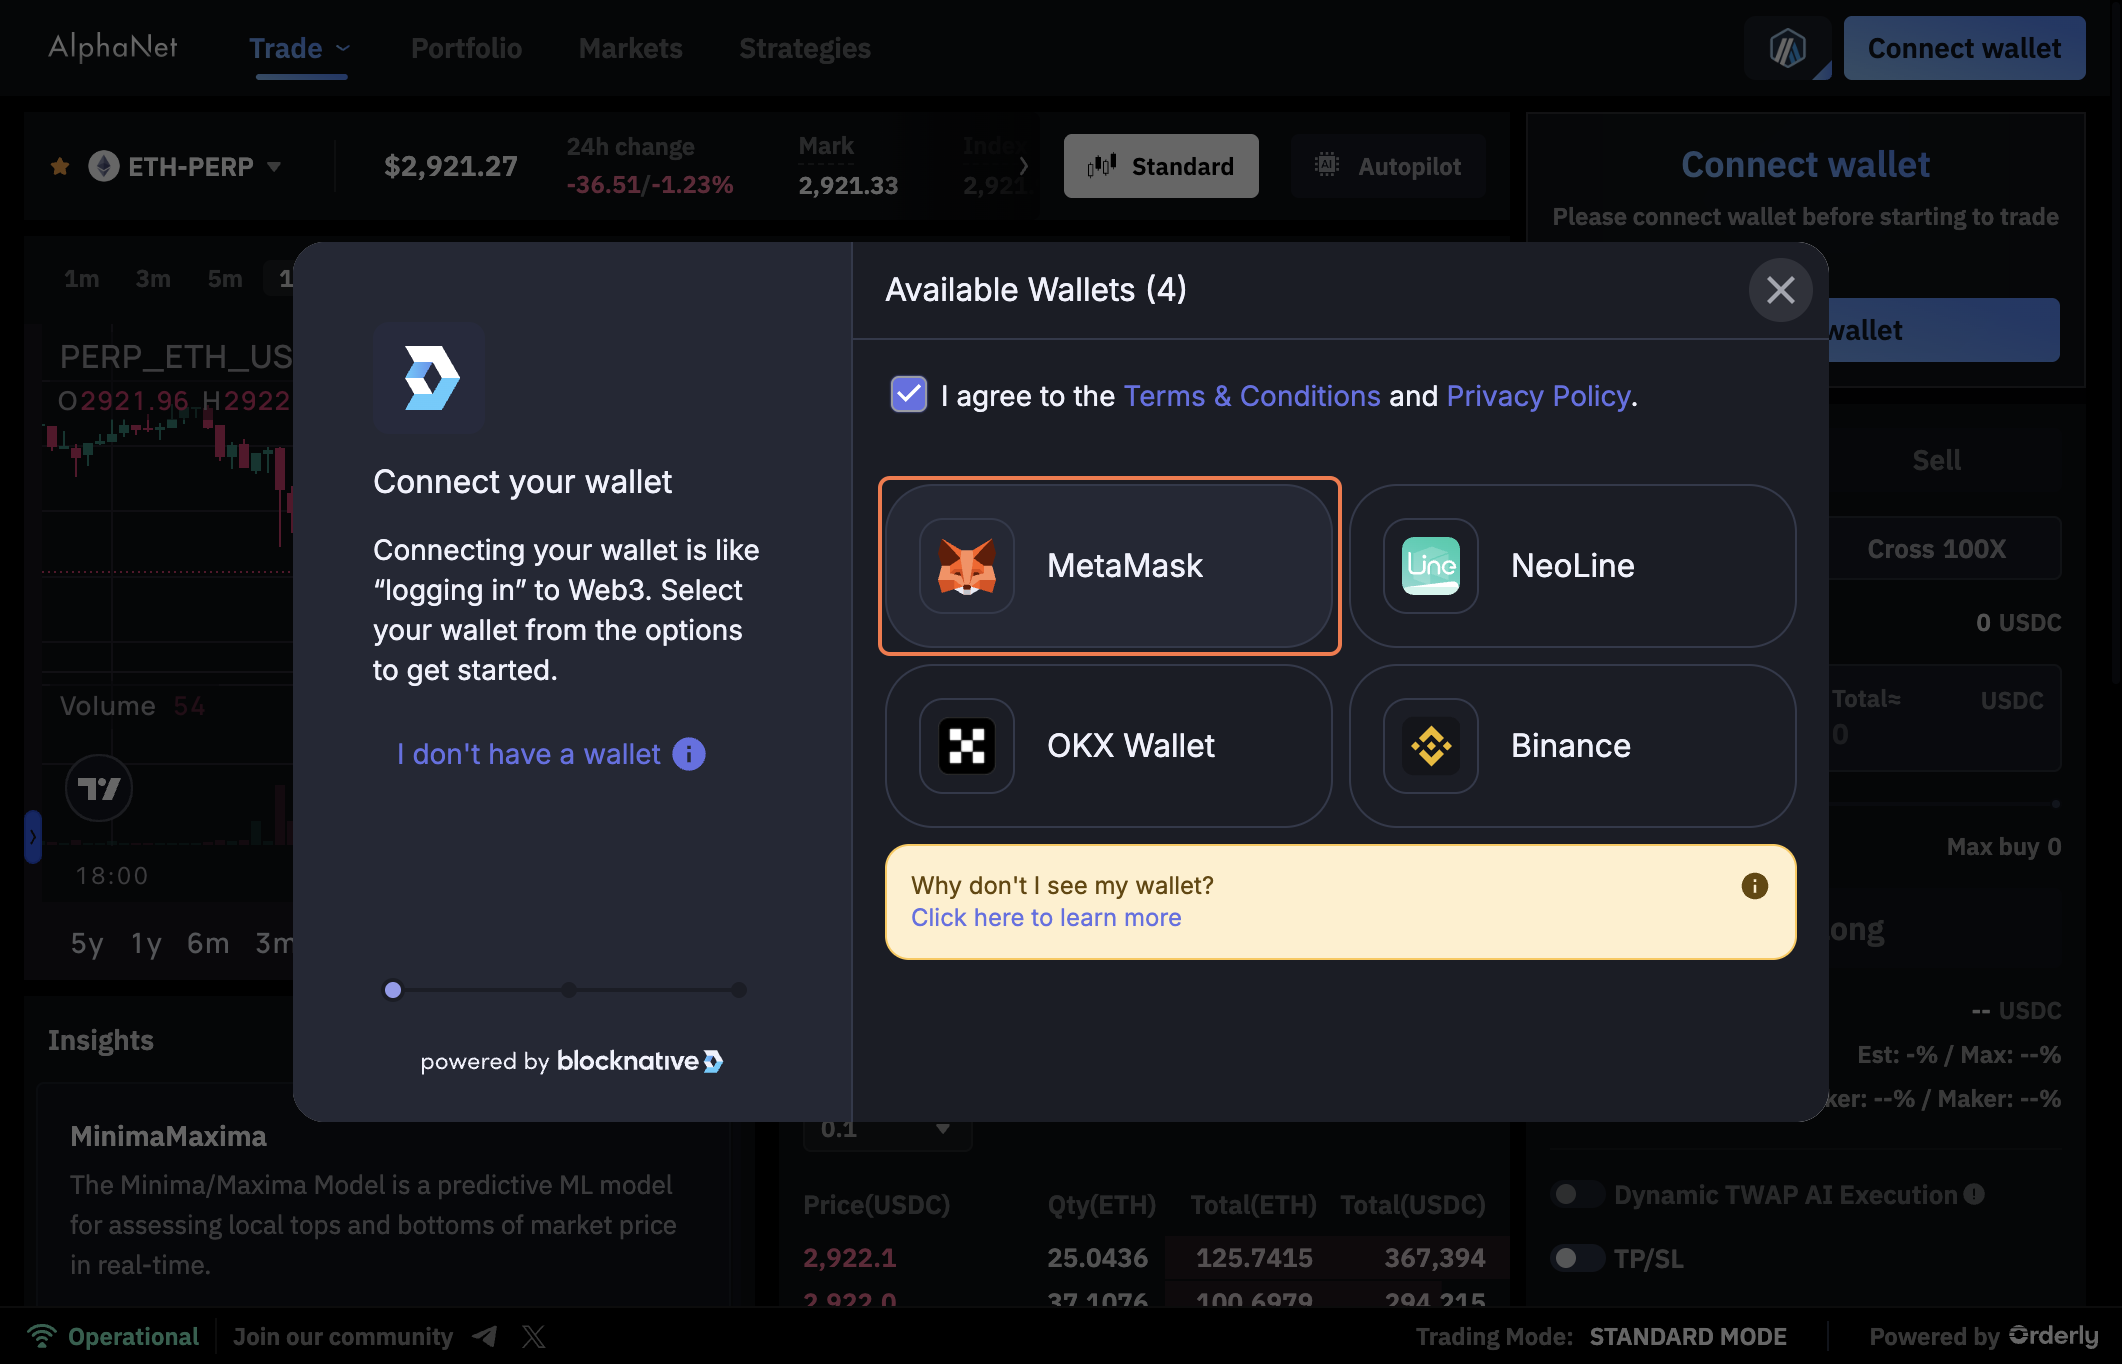
Task: Open the Terms & Conditions link
Action: (x=1251, y=396)
